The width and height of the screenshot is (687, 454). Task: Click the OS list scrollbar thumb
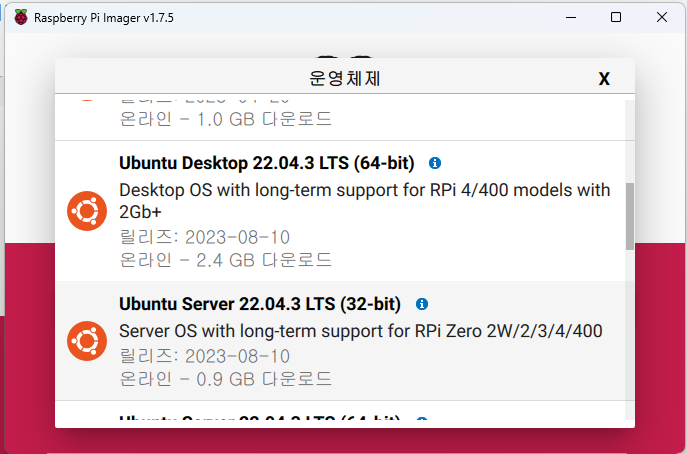[630, 216]
